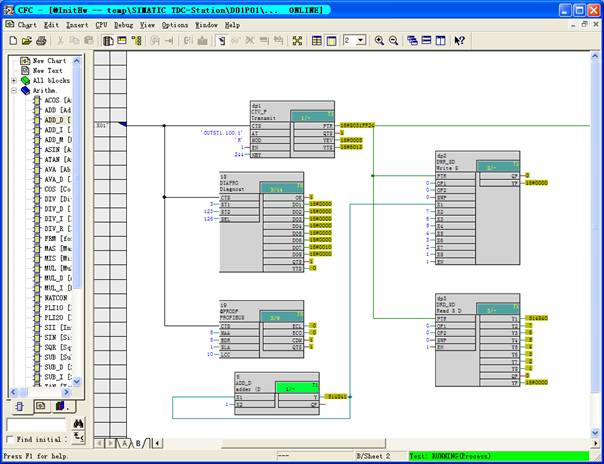Click the New chart toolbar icon
Screen dimensions: 604x464
(13, 41)
